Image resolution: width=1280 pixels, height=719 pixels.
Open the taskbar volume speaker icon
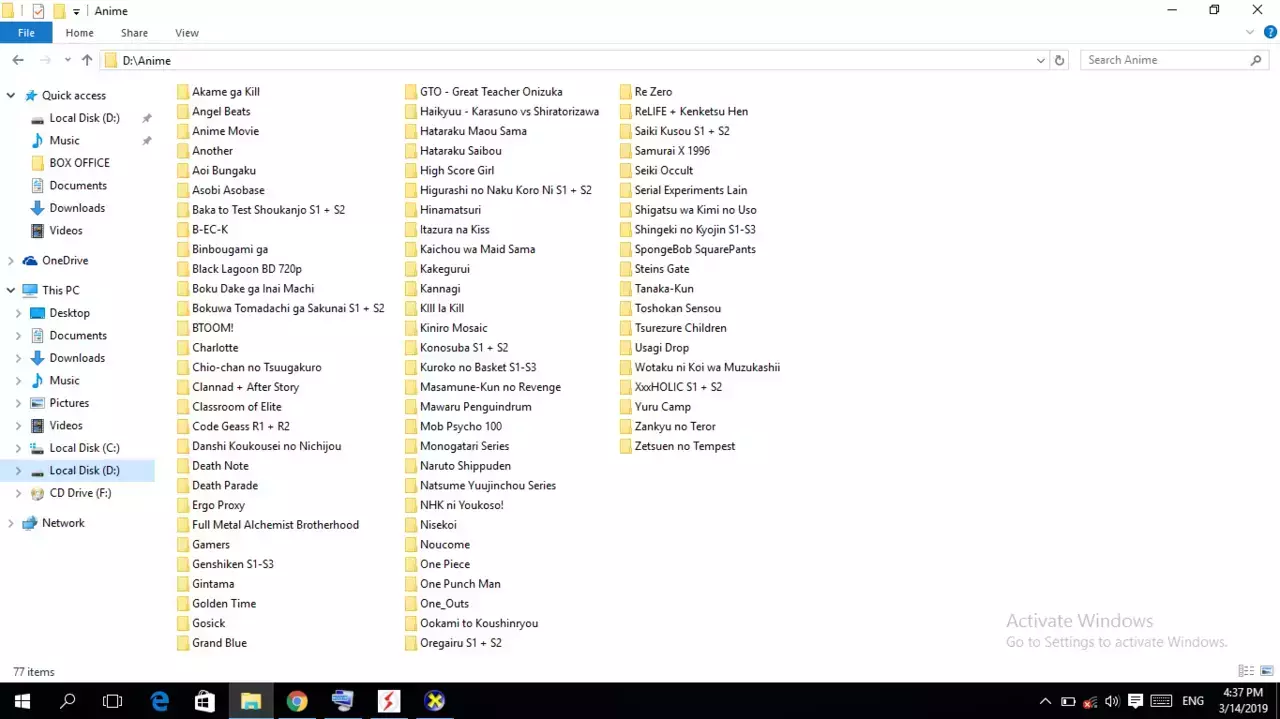click(1112, 701)
